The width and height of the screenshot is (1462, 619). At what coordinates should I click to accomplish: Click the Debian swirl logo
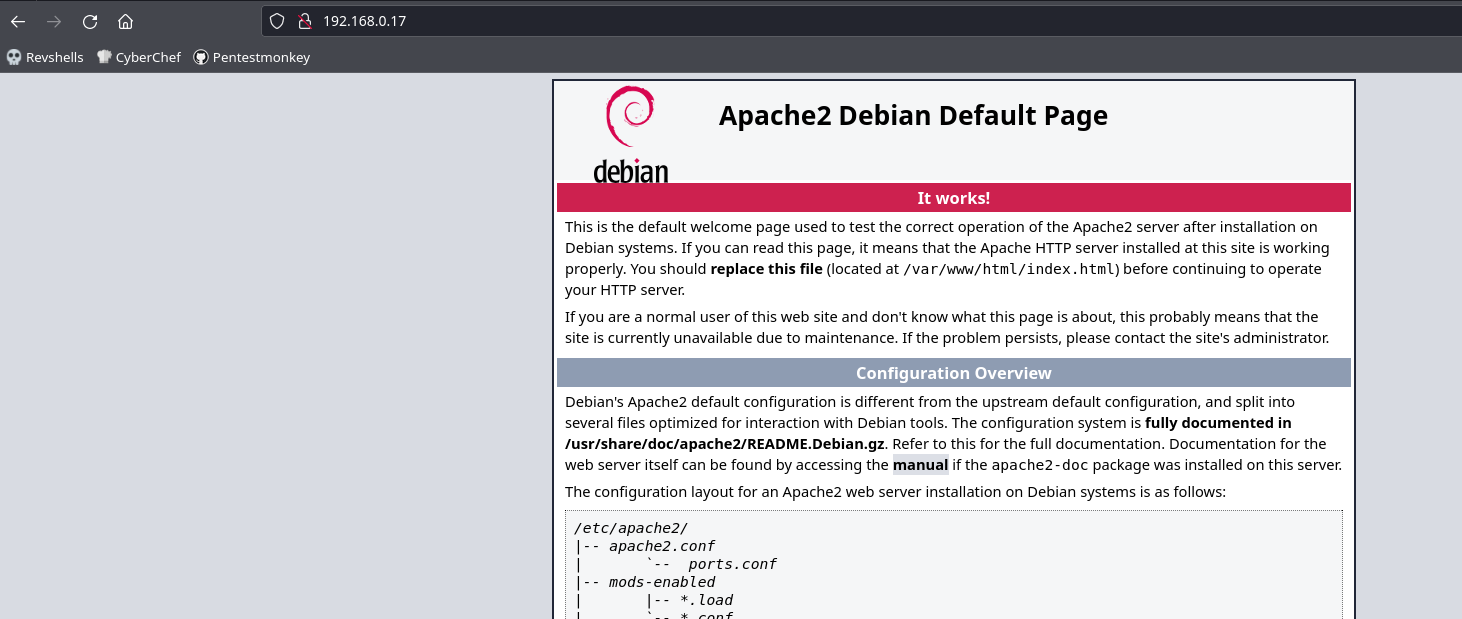(631, 134)
